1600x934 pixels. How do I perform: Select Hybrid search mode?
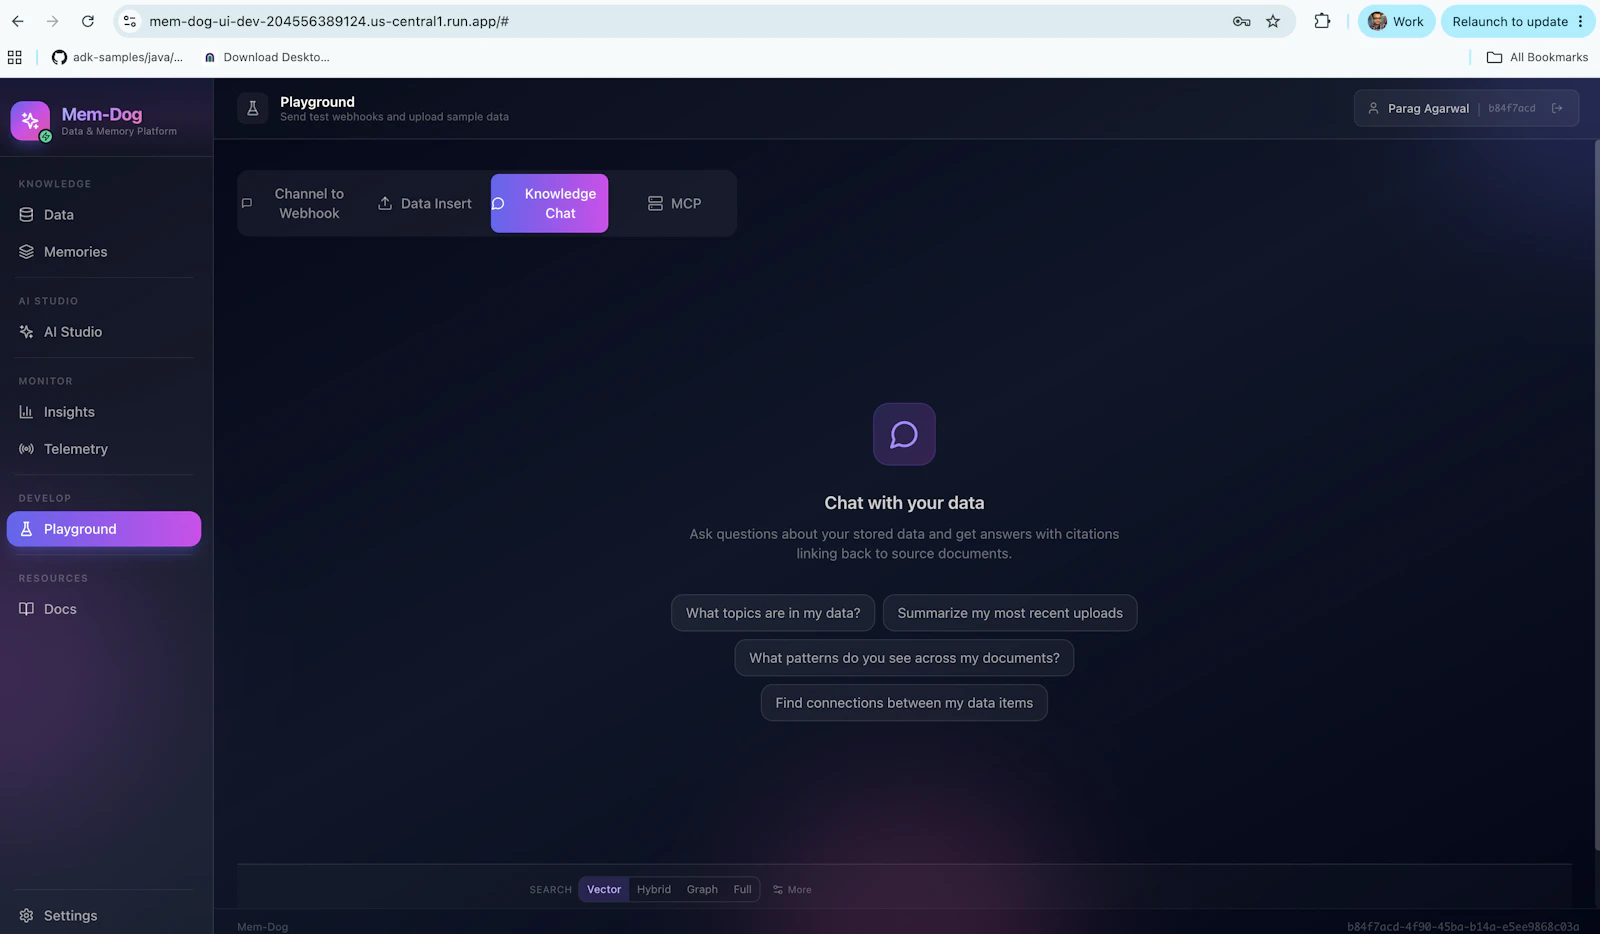point(654,889)
